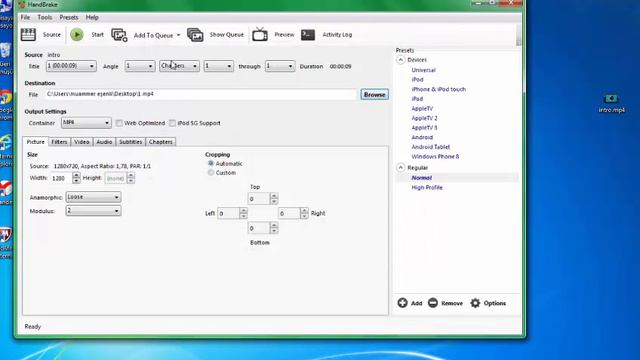Click the toolbar vertical scrollbar
The height and width of the screenshot is (360, 640).
(519, 34)
